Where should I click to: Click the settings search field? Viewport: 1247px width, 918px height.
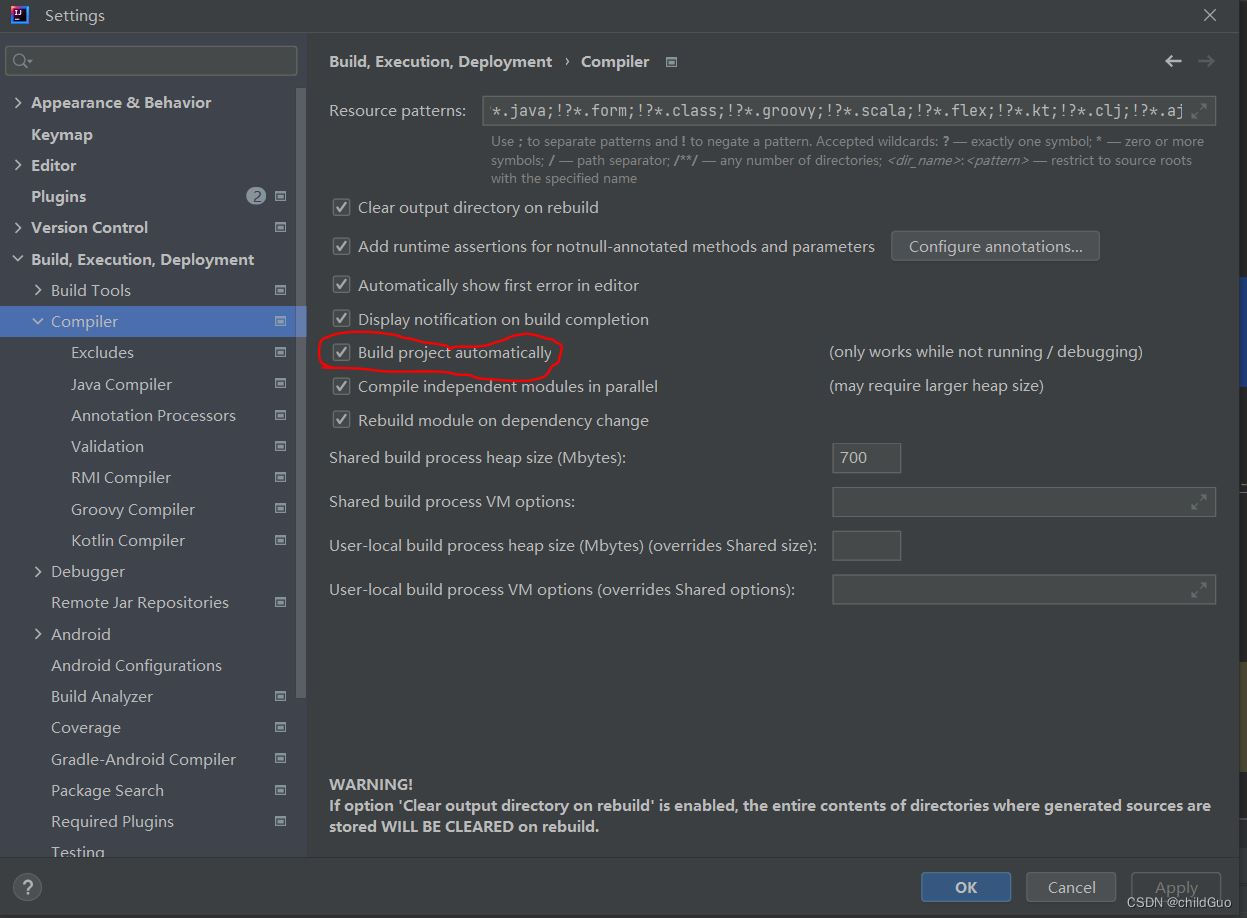[x=152, y=61]
